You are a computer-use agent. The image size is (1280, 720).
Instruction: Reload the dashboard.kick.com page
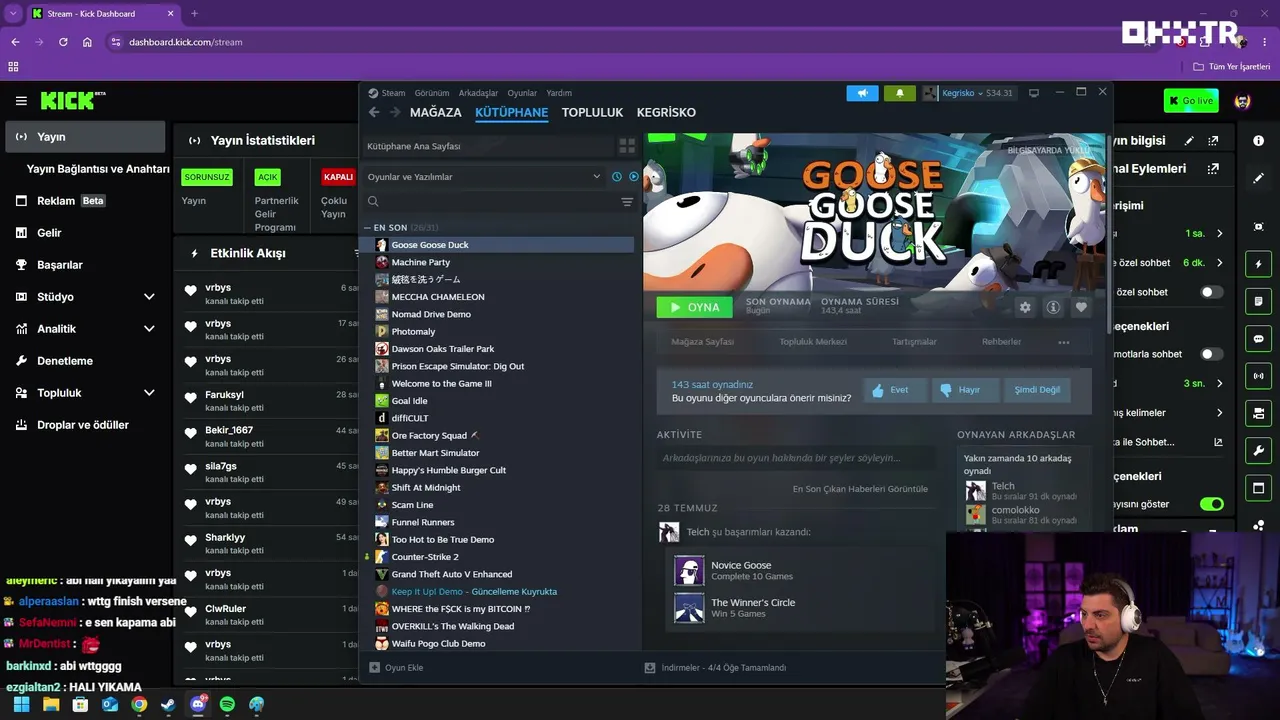[63, 42]
